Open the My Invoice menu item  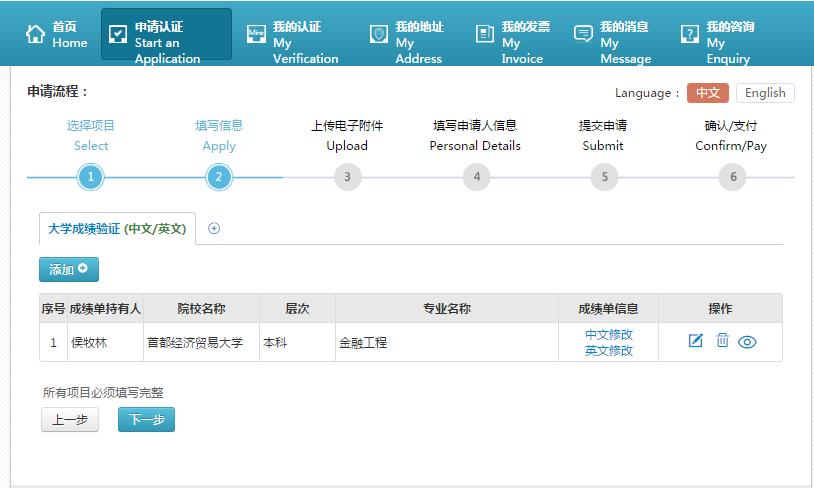click(x=513, y=42)
